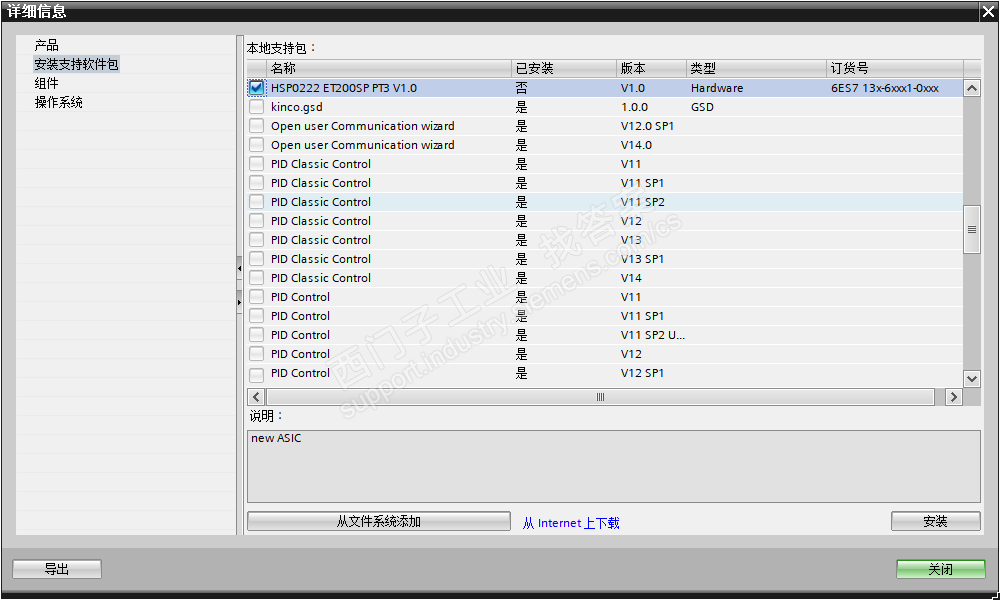Click the list's scroll up arrow

(x=972, y=88)
